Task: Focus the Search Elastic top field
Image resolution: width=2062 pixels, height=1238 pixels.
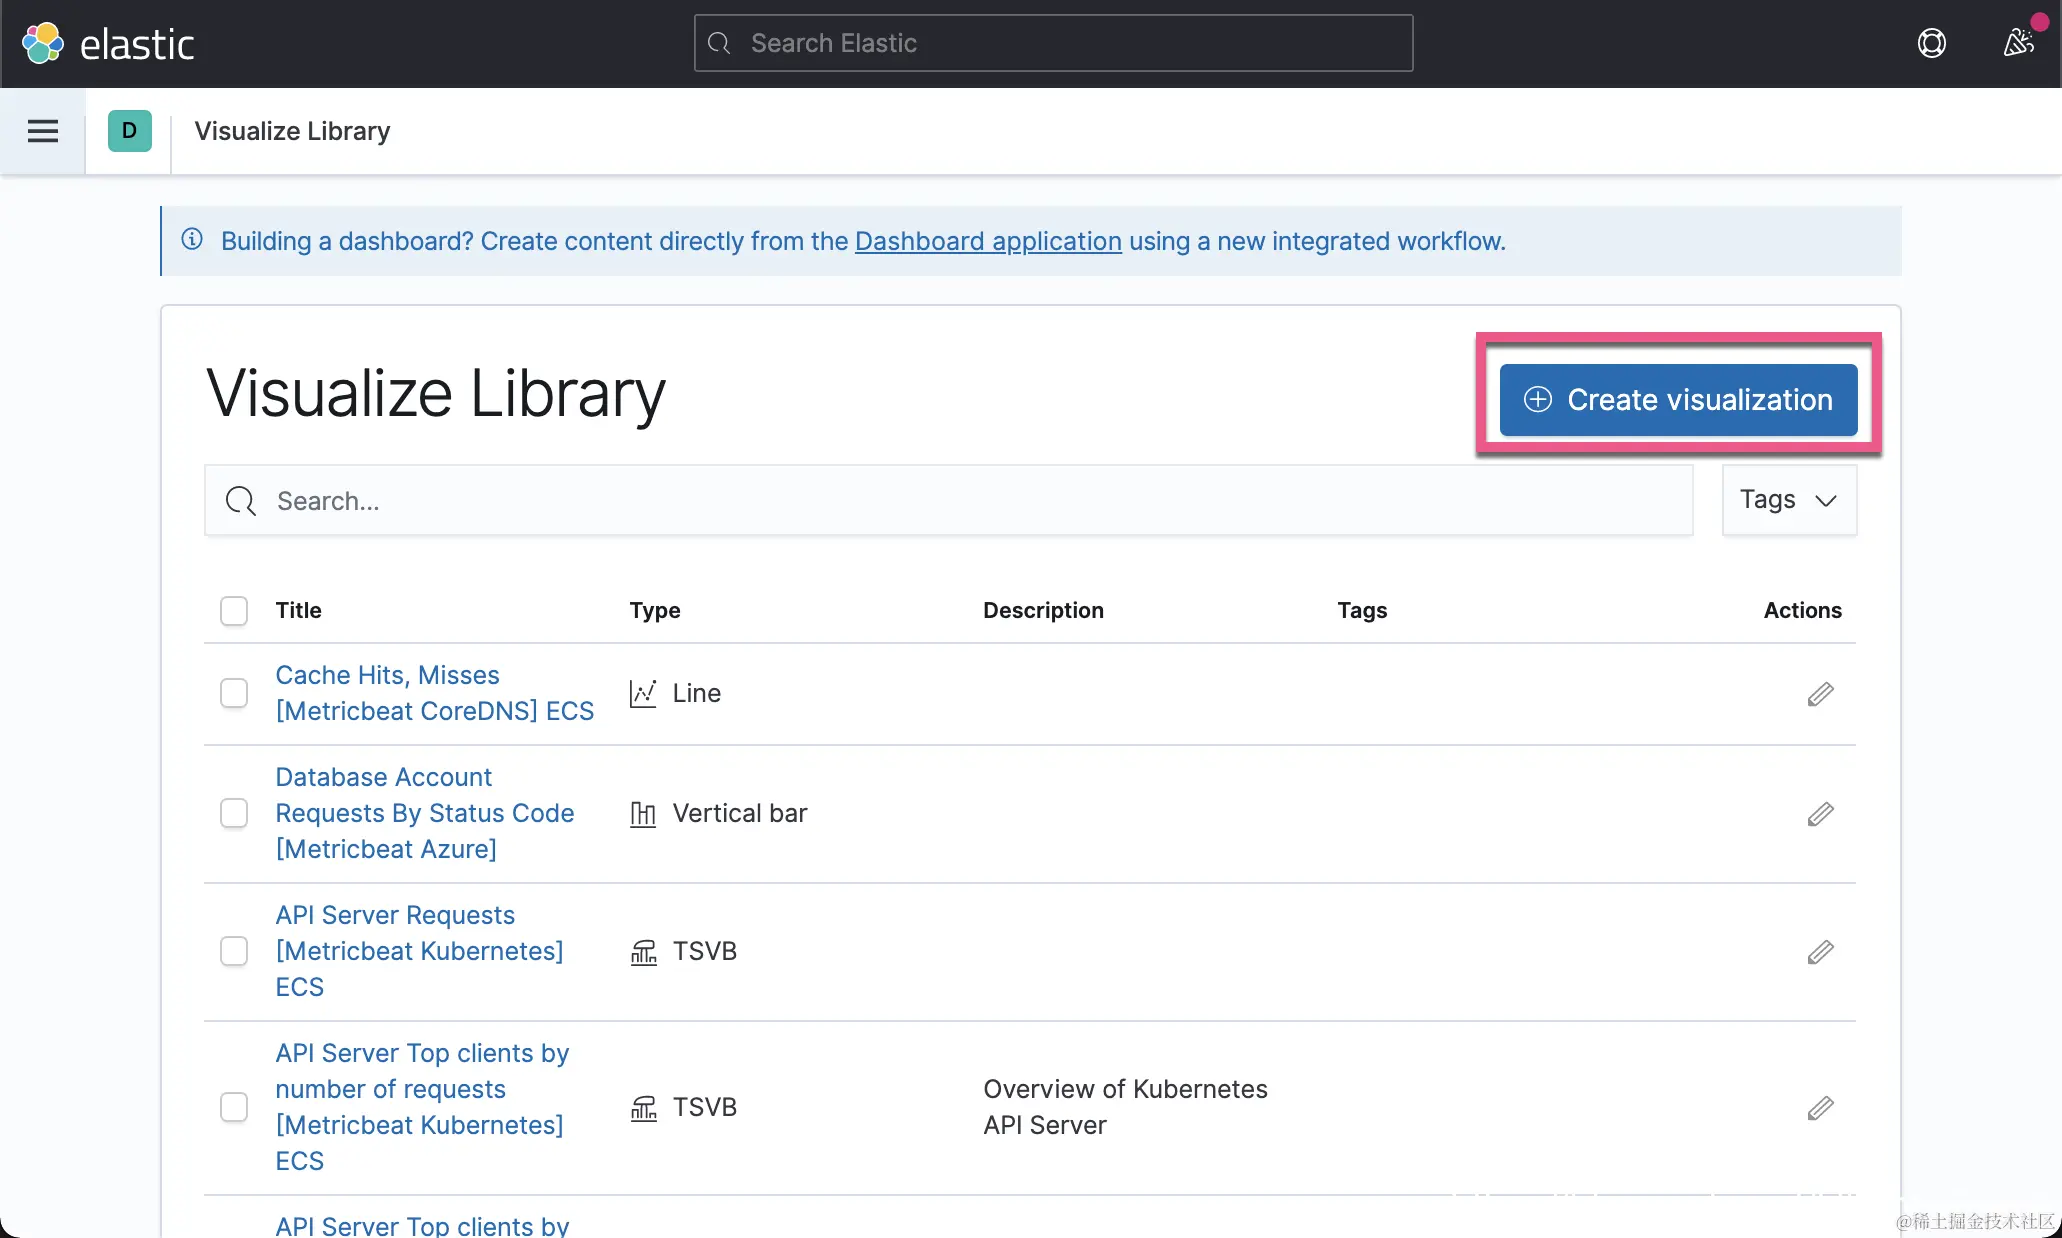Action: pos(1053,43)
